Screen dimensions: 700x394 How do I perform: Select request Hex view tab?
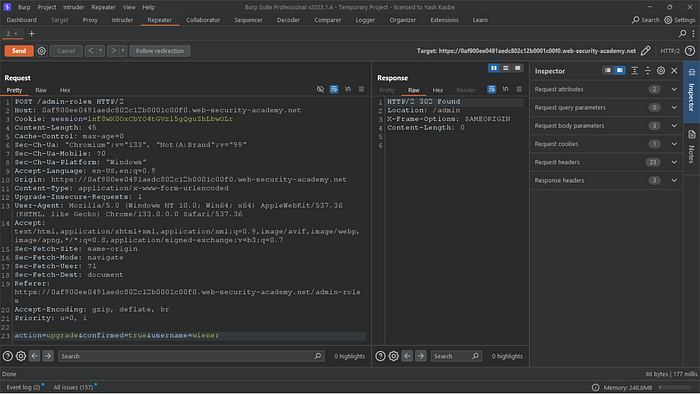(x=65, y=90)
